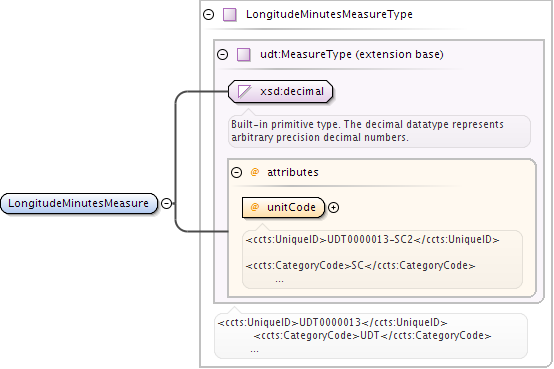
Task: Collapse the attributes section
Action: (x=236, y=172)
